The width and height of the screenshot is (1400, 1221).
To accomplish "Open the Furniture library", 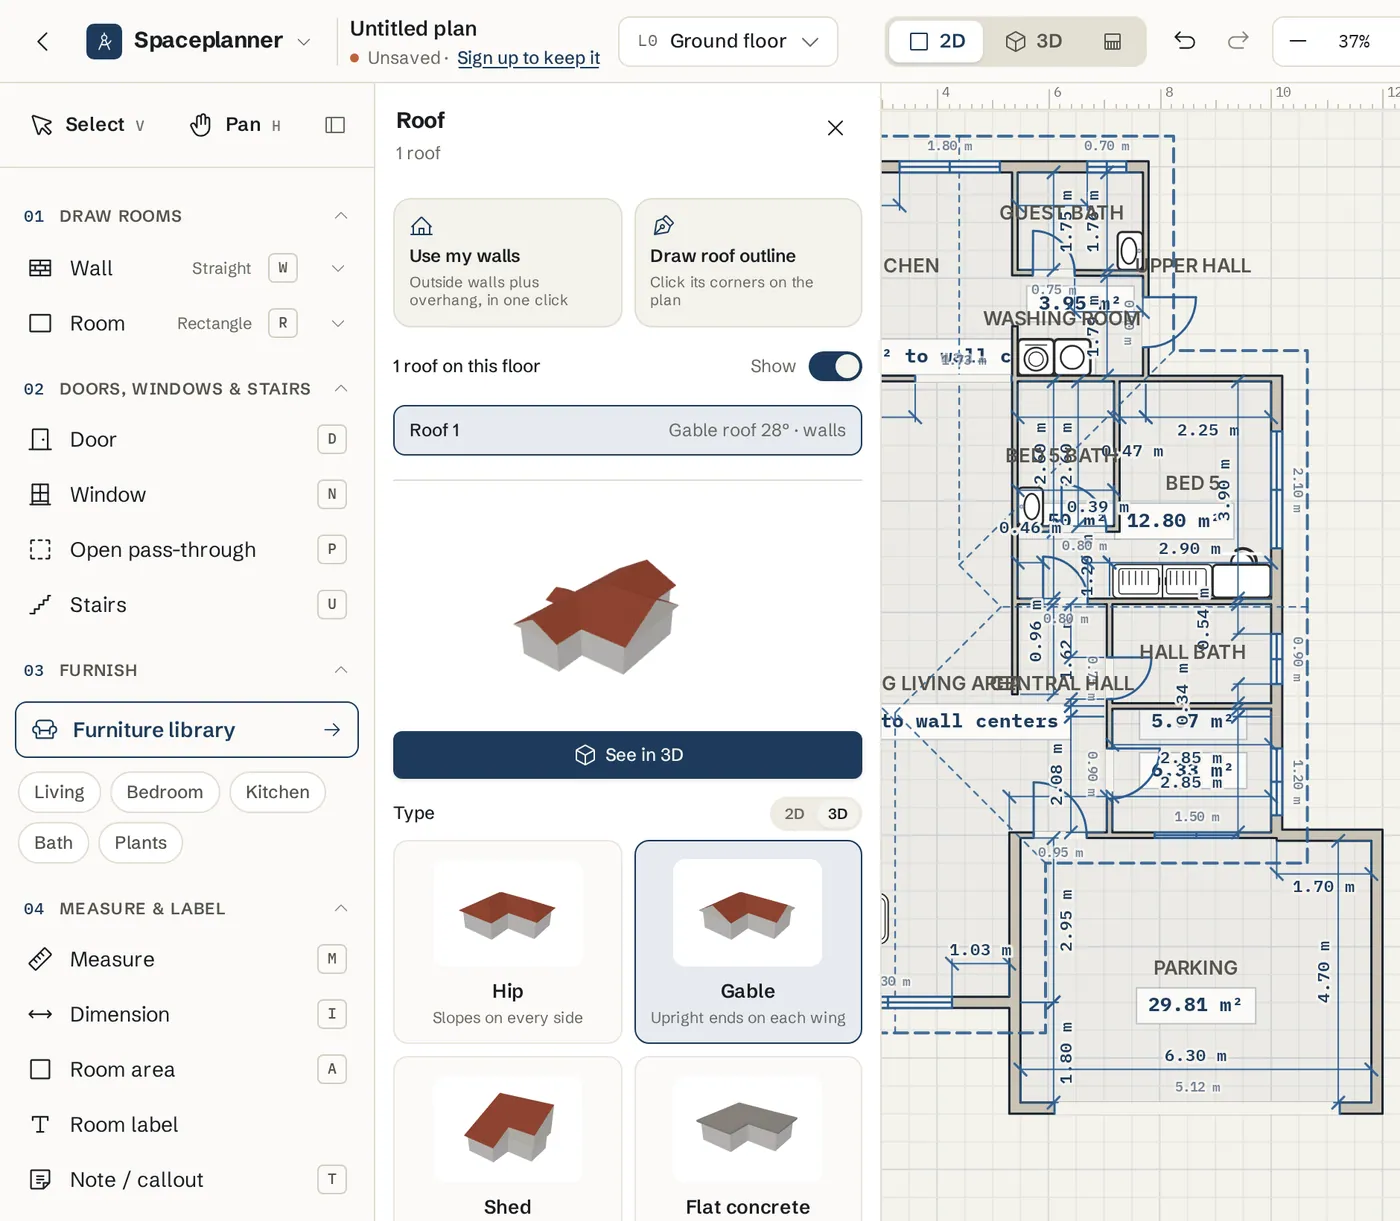I will coord(187,730).
